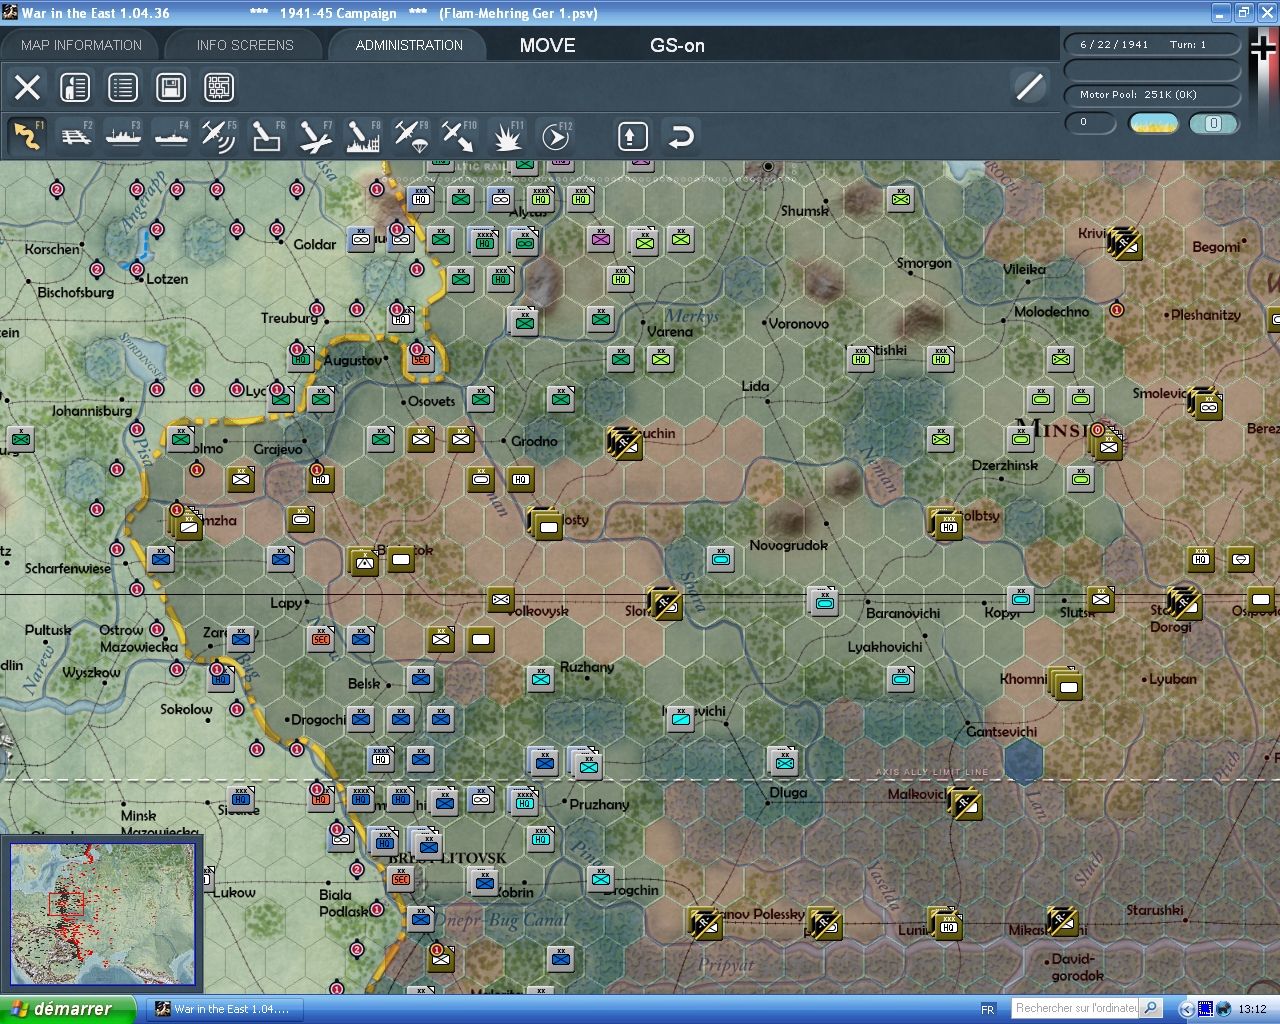The width and height of the screenshot is (1280, 1024).
Task: Open the list document icon
Action: point(123,87)
